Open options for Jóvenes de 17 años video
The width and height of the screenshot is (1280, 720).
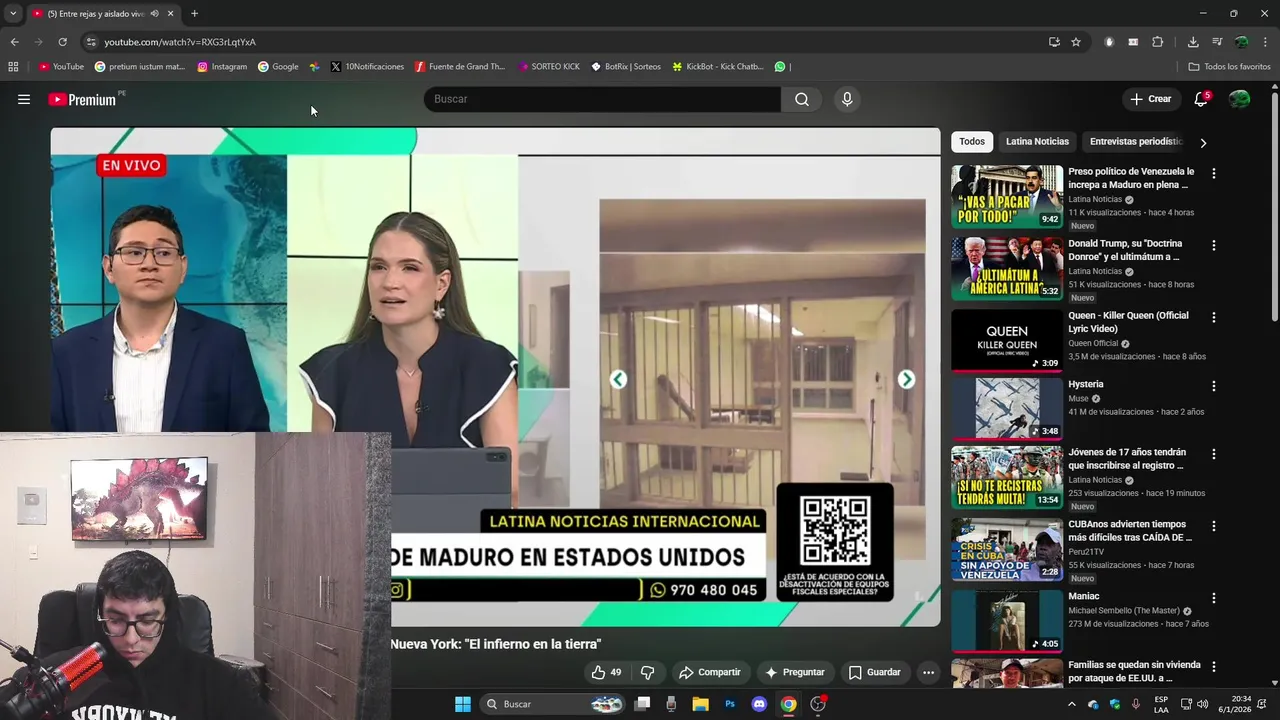point(1214,454)
